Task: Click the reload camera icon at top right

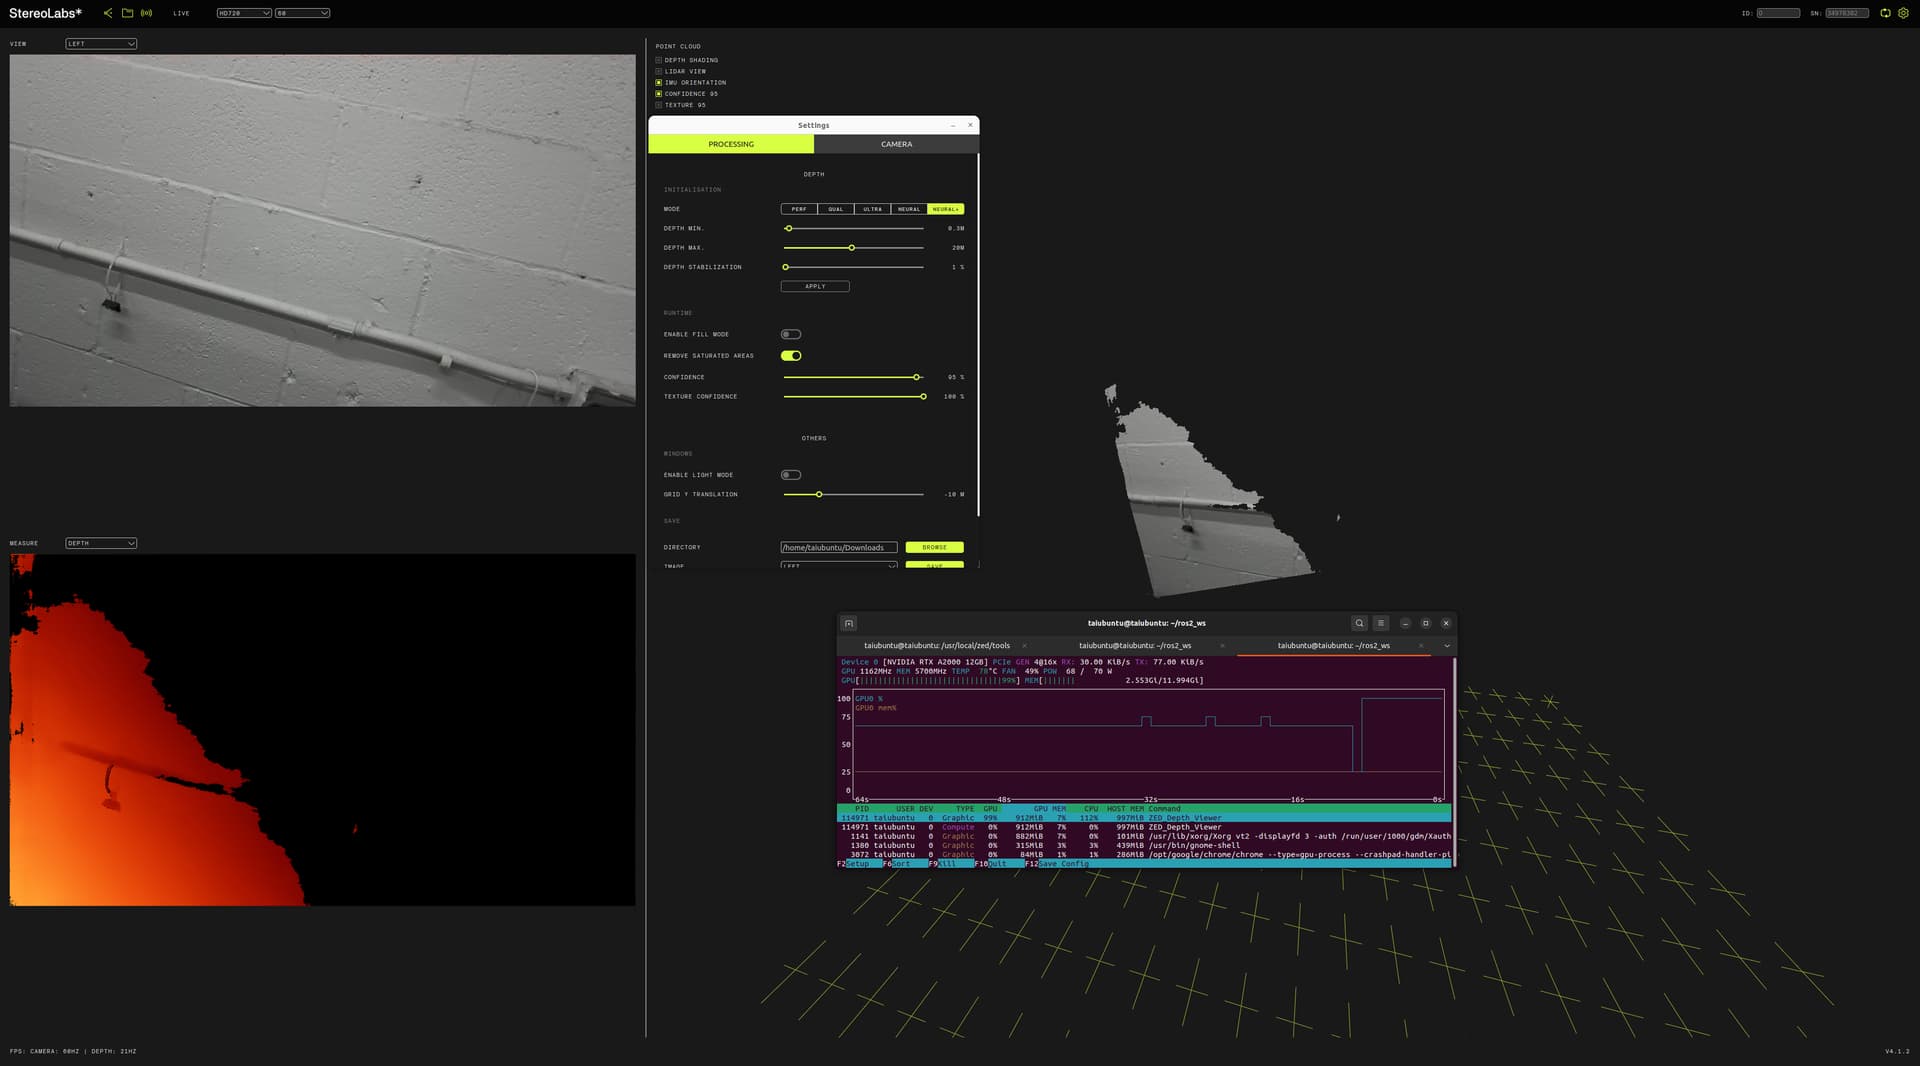Action: pos(1885,13)
